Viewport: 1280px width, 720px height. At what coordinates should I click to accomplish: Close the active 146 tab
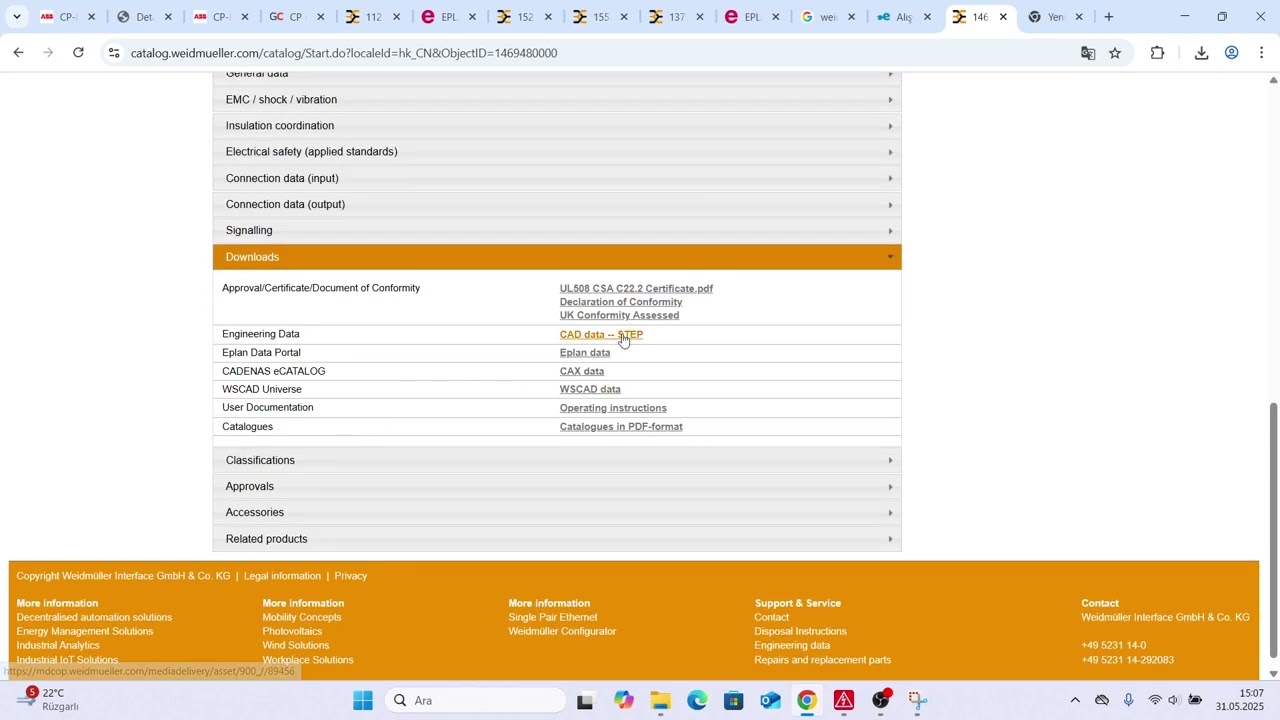click(x=1003, y=17)
